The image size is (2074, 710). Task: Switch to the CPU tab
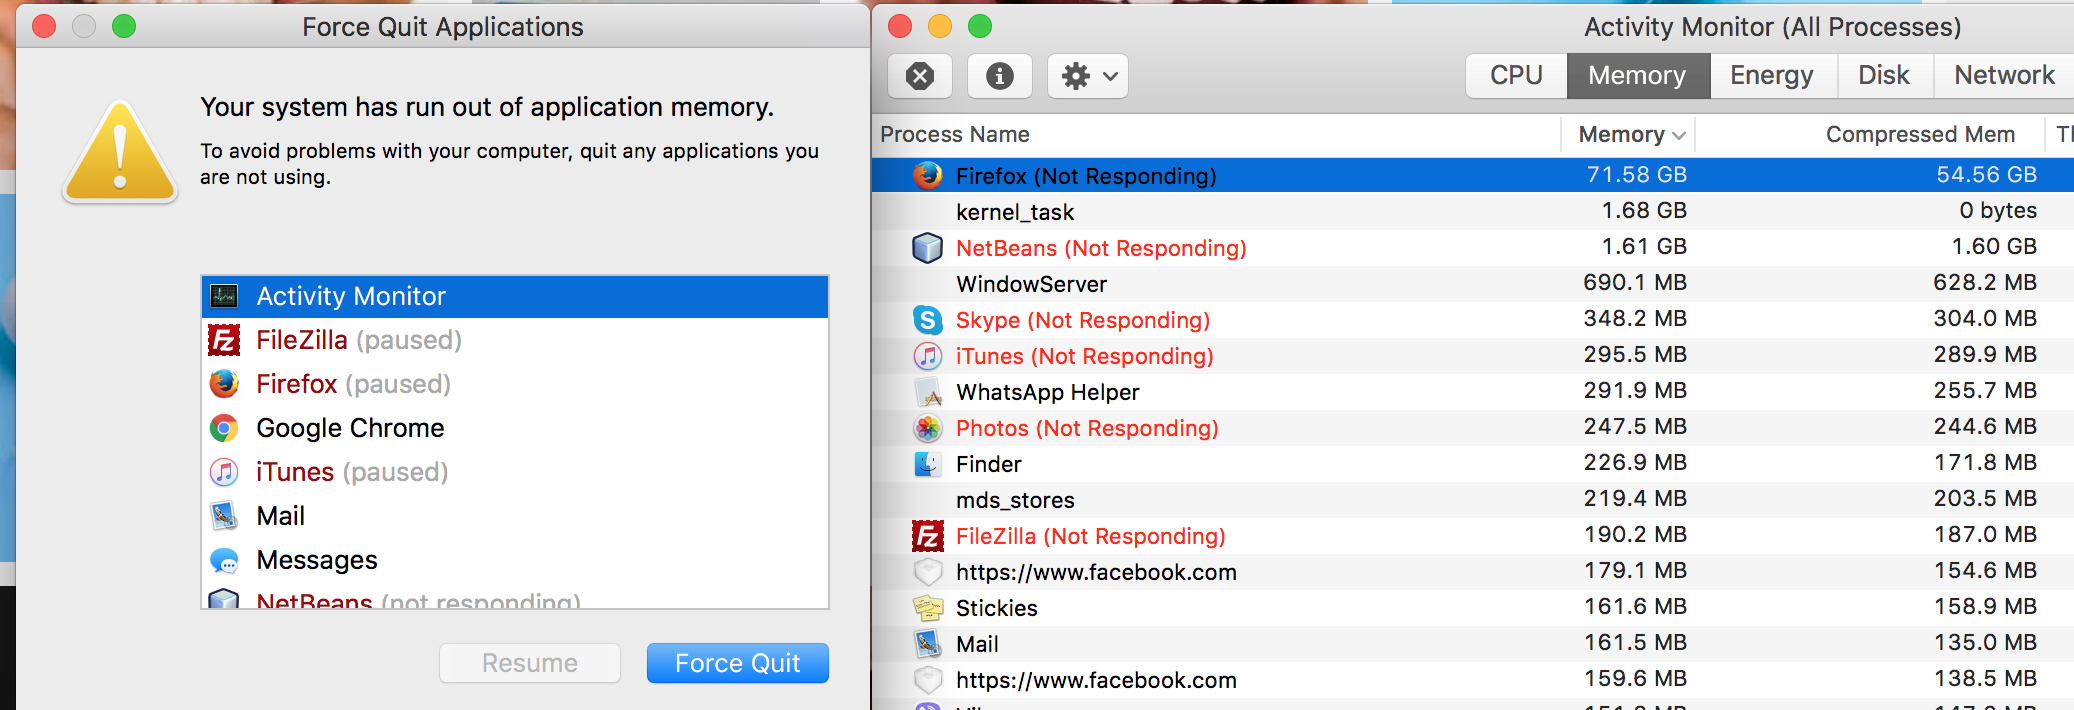point(1516,75)
